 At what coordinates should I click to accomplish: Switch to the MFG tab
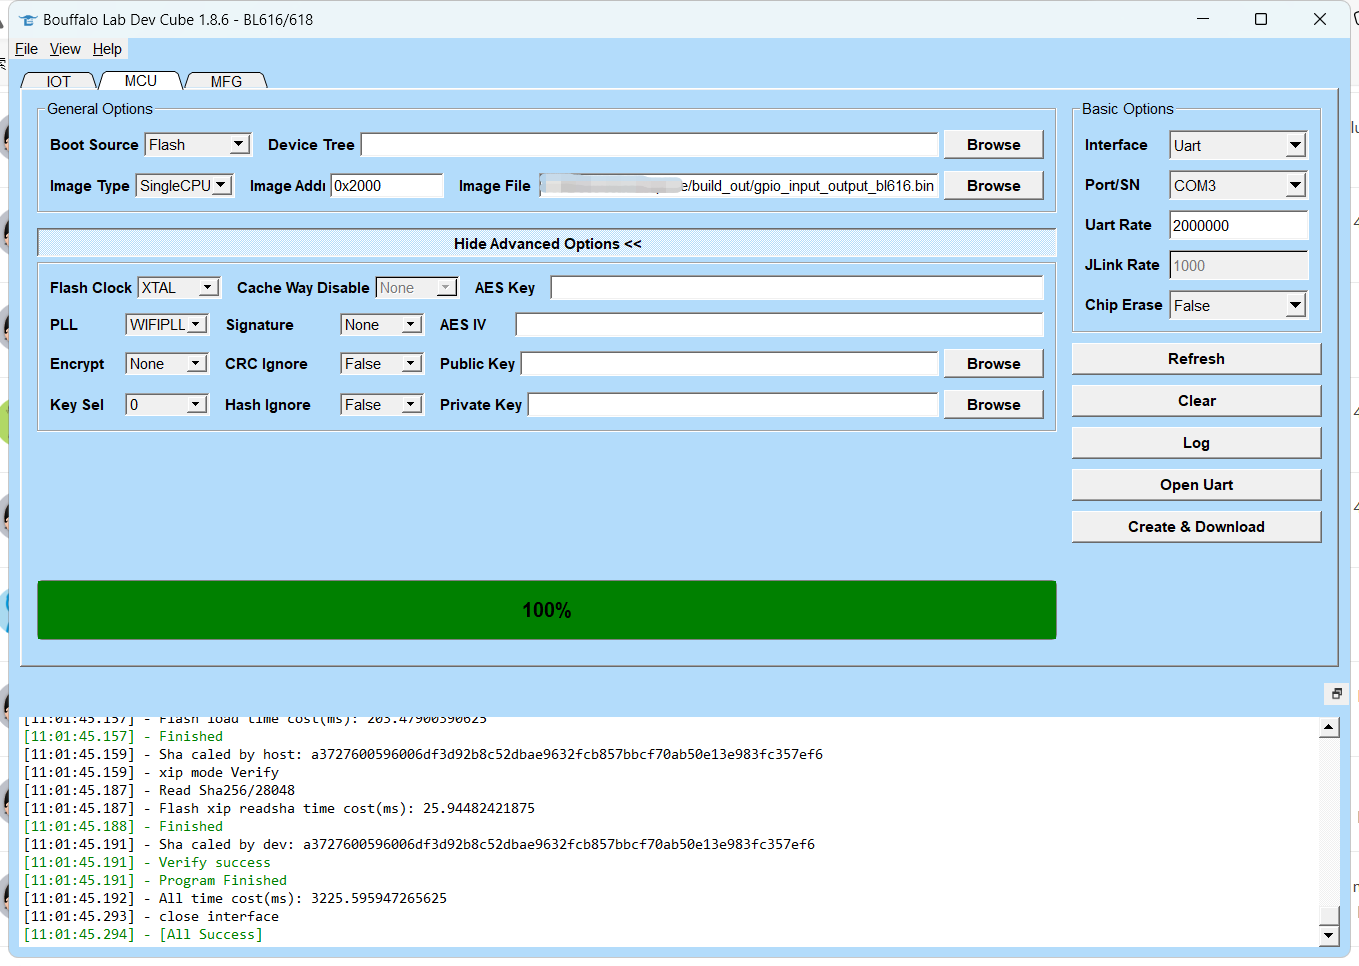click(226, 81)
